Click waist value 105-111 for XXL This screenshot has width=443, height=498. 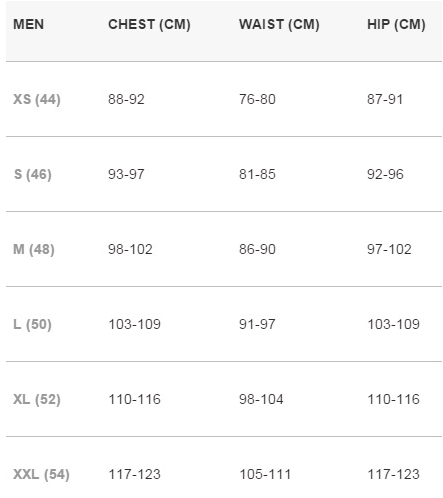(x=265, y=474)
